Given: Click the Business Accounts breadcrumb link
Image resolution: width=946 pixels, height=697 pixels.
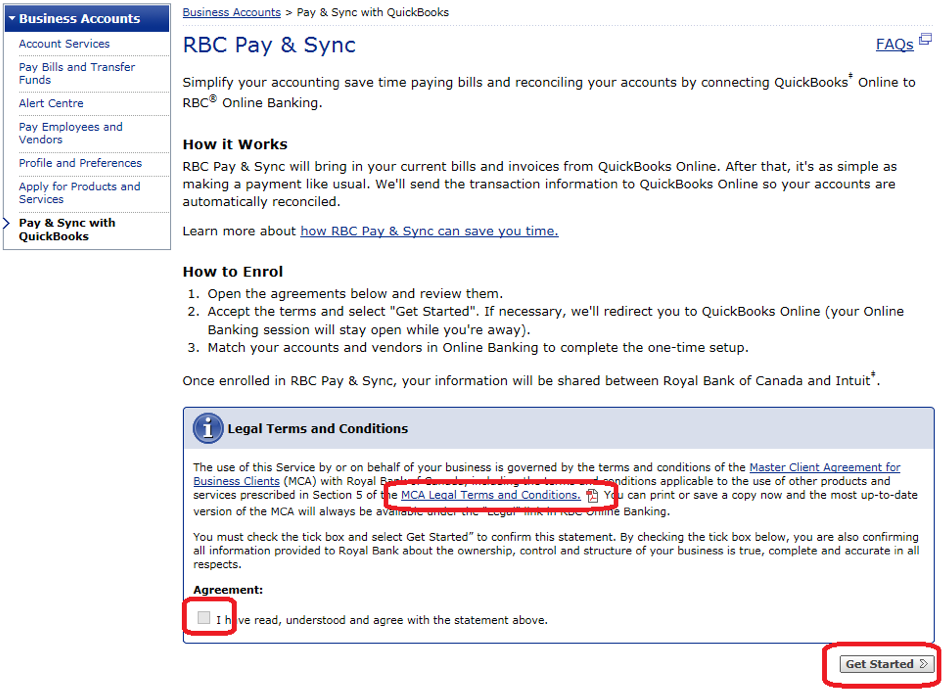Looking at the screenshot, I should (x=232, y=12).
